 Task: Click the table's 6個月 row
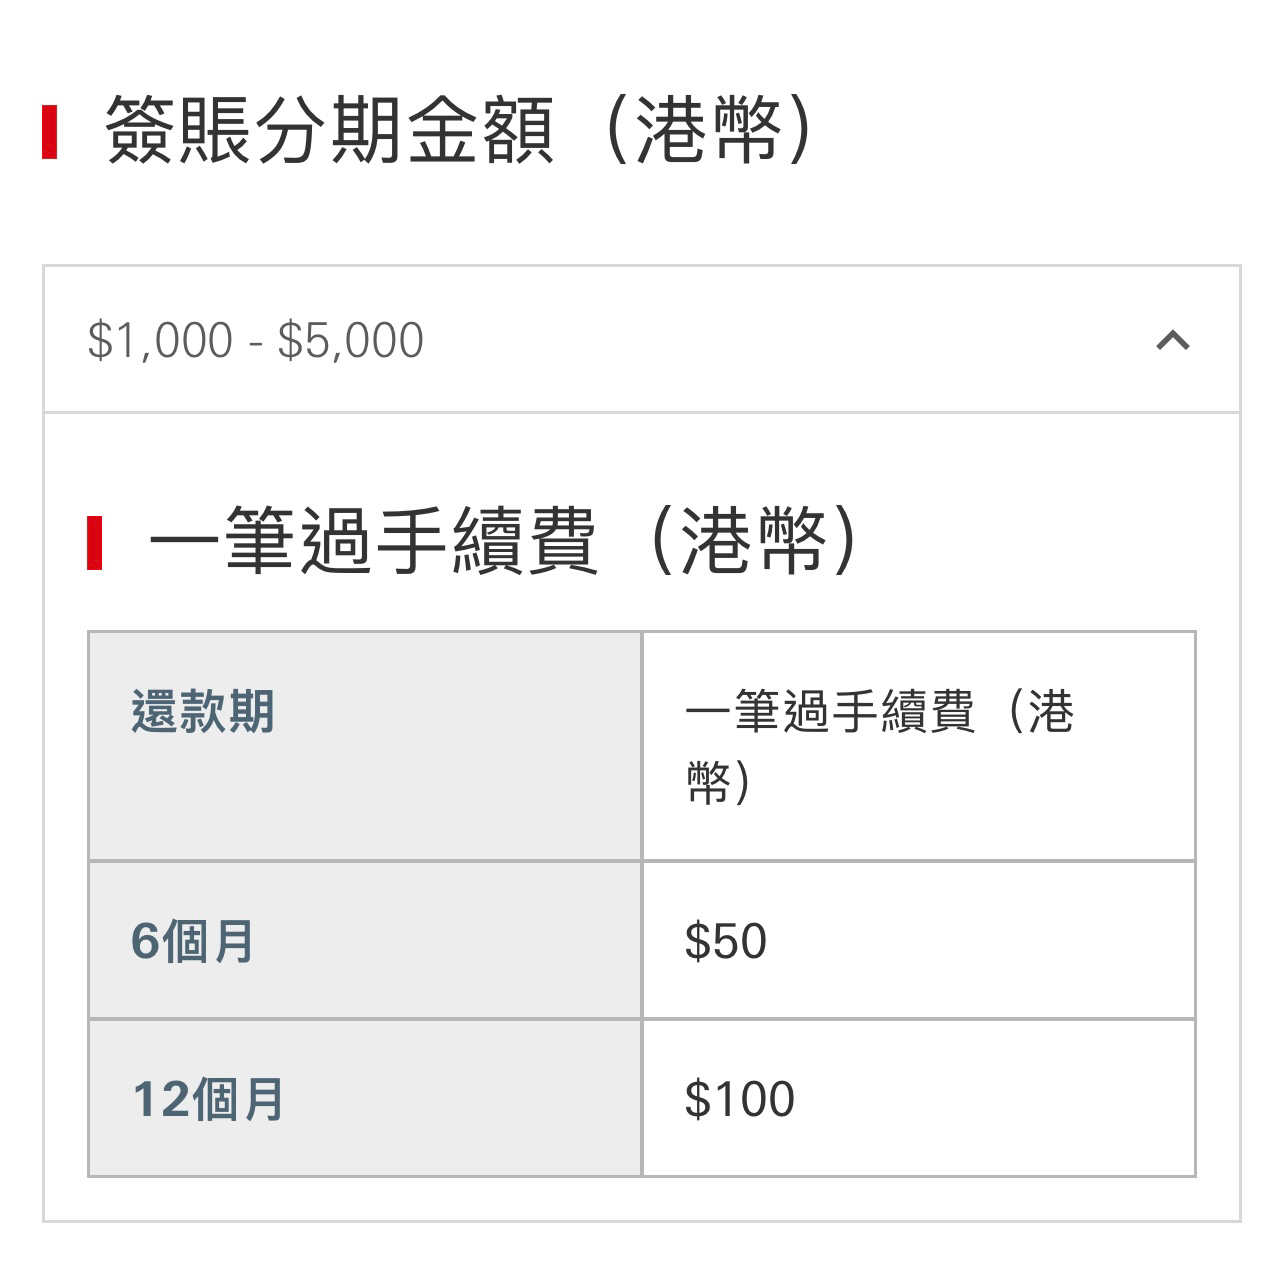642,941
